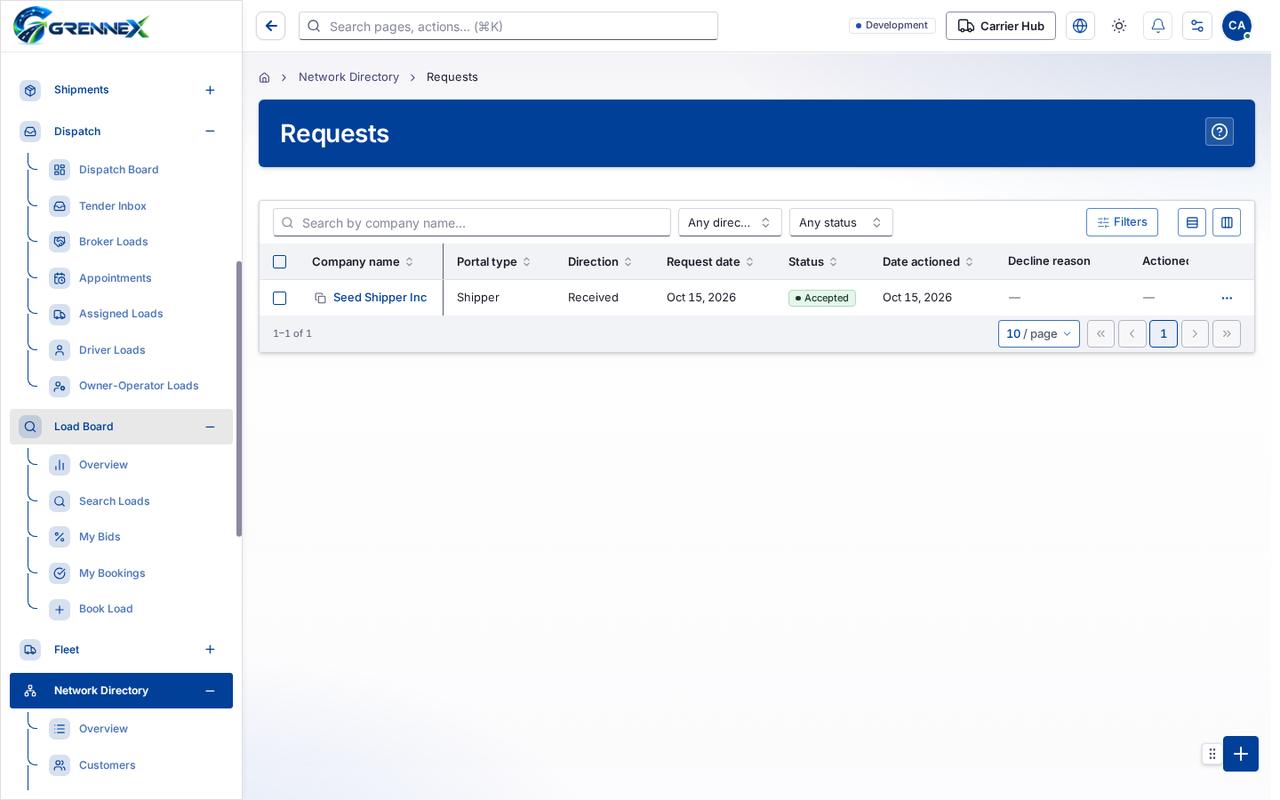Click the global Search pages, actions box
This screenshot has height=800, width=1280.
click(x=508, y=26)
